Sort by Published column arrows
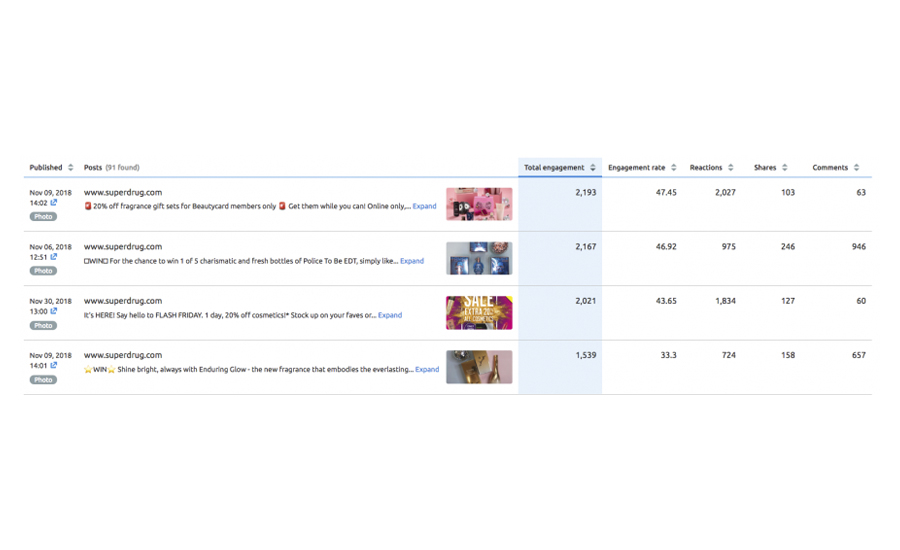This screenshot has width=900, height=550. [x=70, y=168]
